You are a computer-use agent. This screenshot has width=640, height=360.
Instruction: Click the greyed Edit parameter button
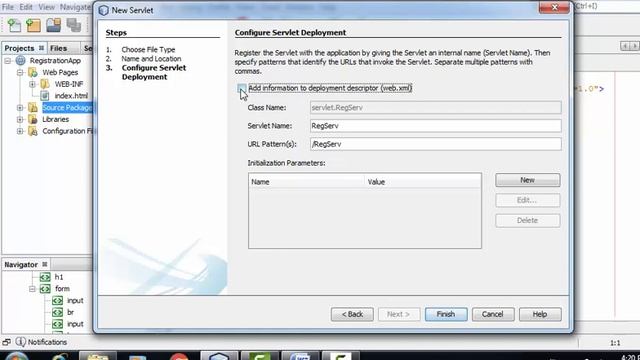click(x=527, y=200)
